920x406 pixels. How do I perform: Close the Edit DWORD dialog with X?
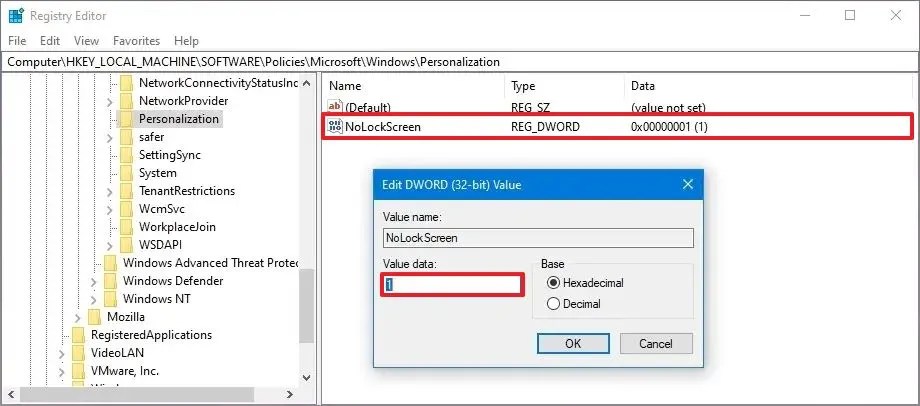688,185
